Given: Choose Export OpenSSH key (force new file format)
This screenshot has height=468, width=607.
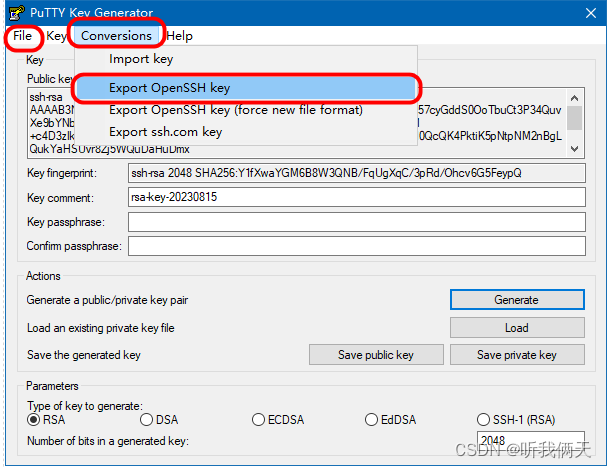Looking at the screenshot, I should (245, 110).
